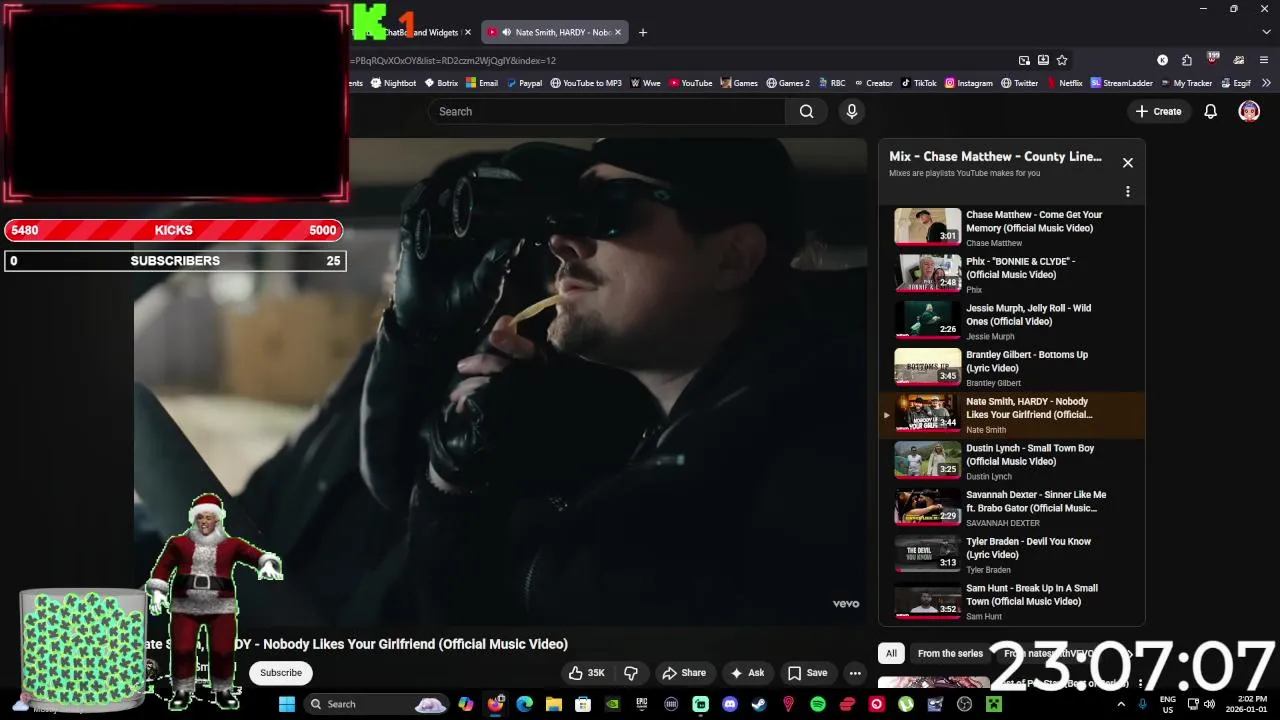The width and height of the screenshot is (1280, 720).
Task: Open YouTube notifications bell
Action: (x=1210, y=112)
